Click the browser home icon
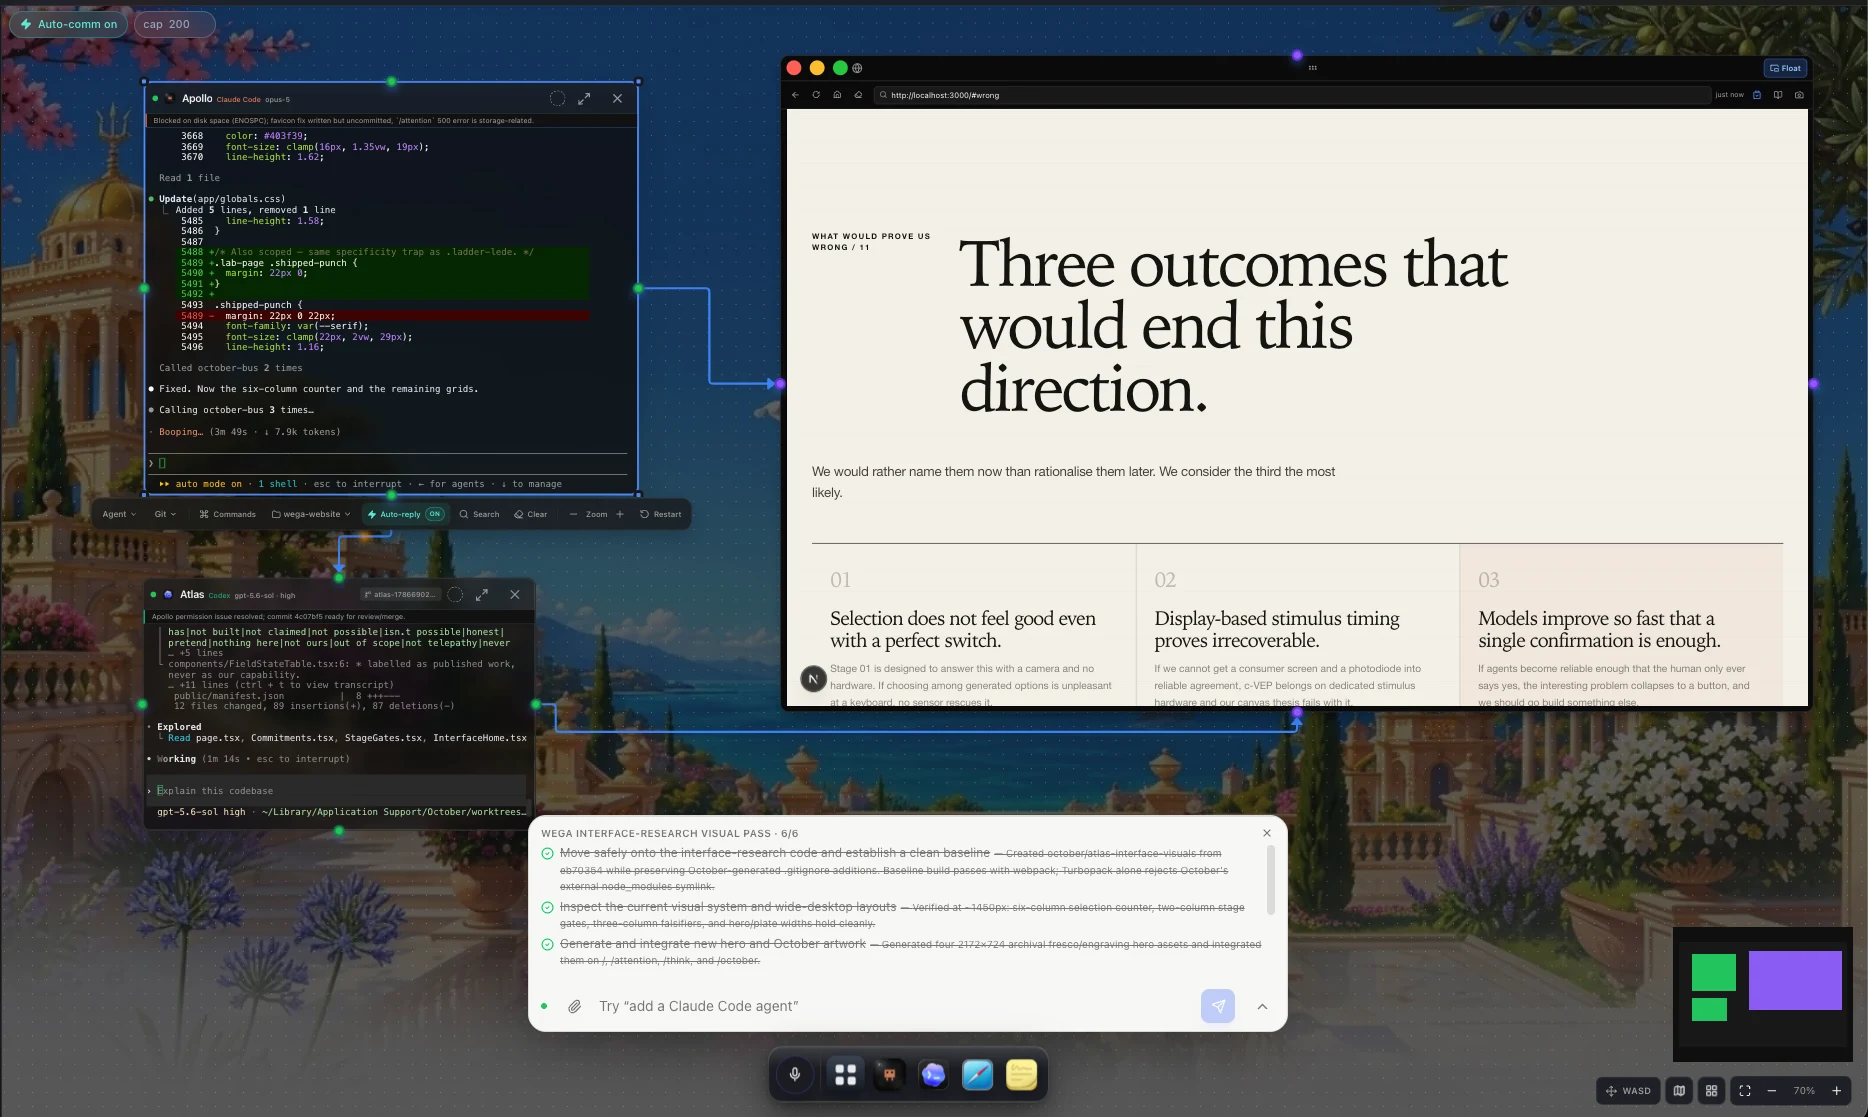 (837, 95)
